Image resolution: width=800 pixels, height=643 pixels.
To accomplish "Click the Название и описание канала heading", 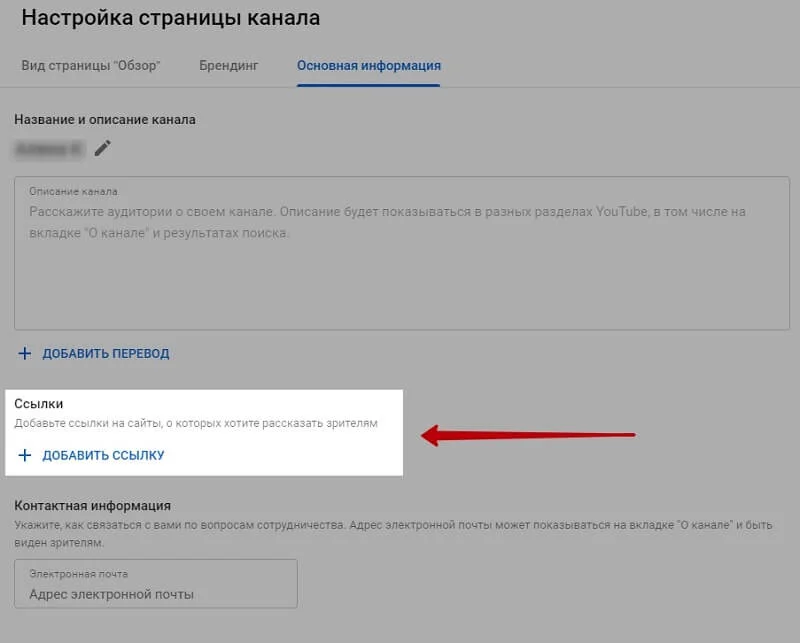I will tap(105, 119).
